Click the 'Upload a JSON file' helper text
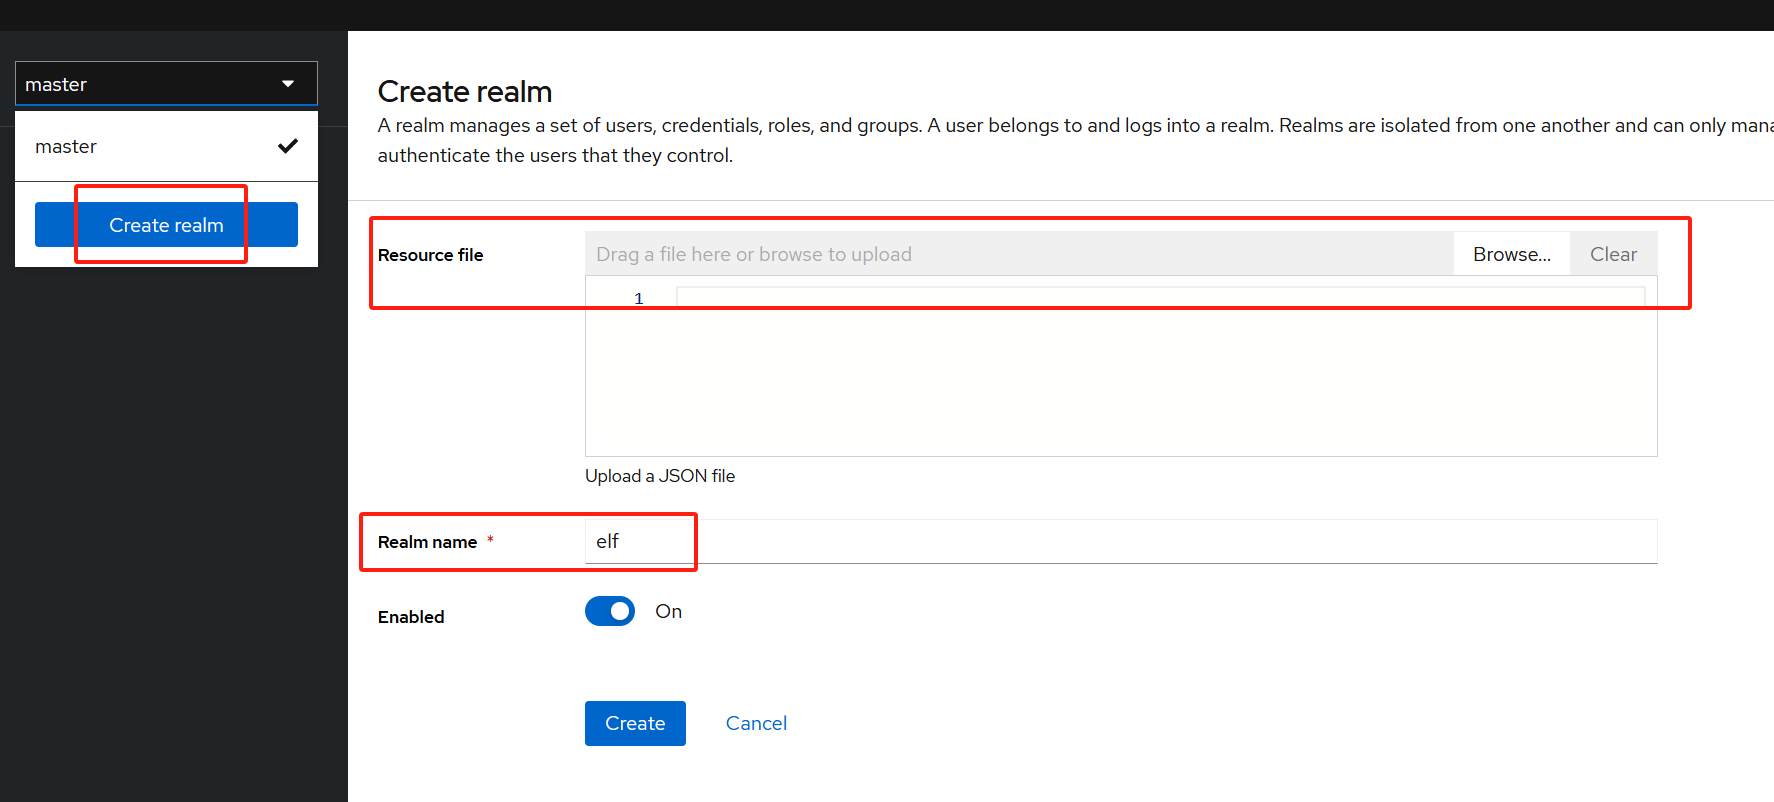 [660, 476]
